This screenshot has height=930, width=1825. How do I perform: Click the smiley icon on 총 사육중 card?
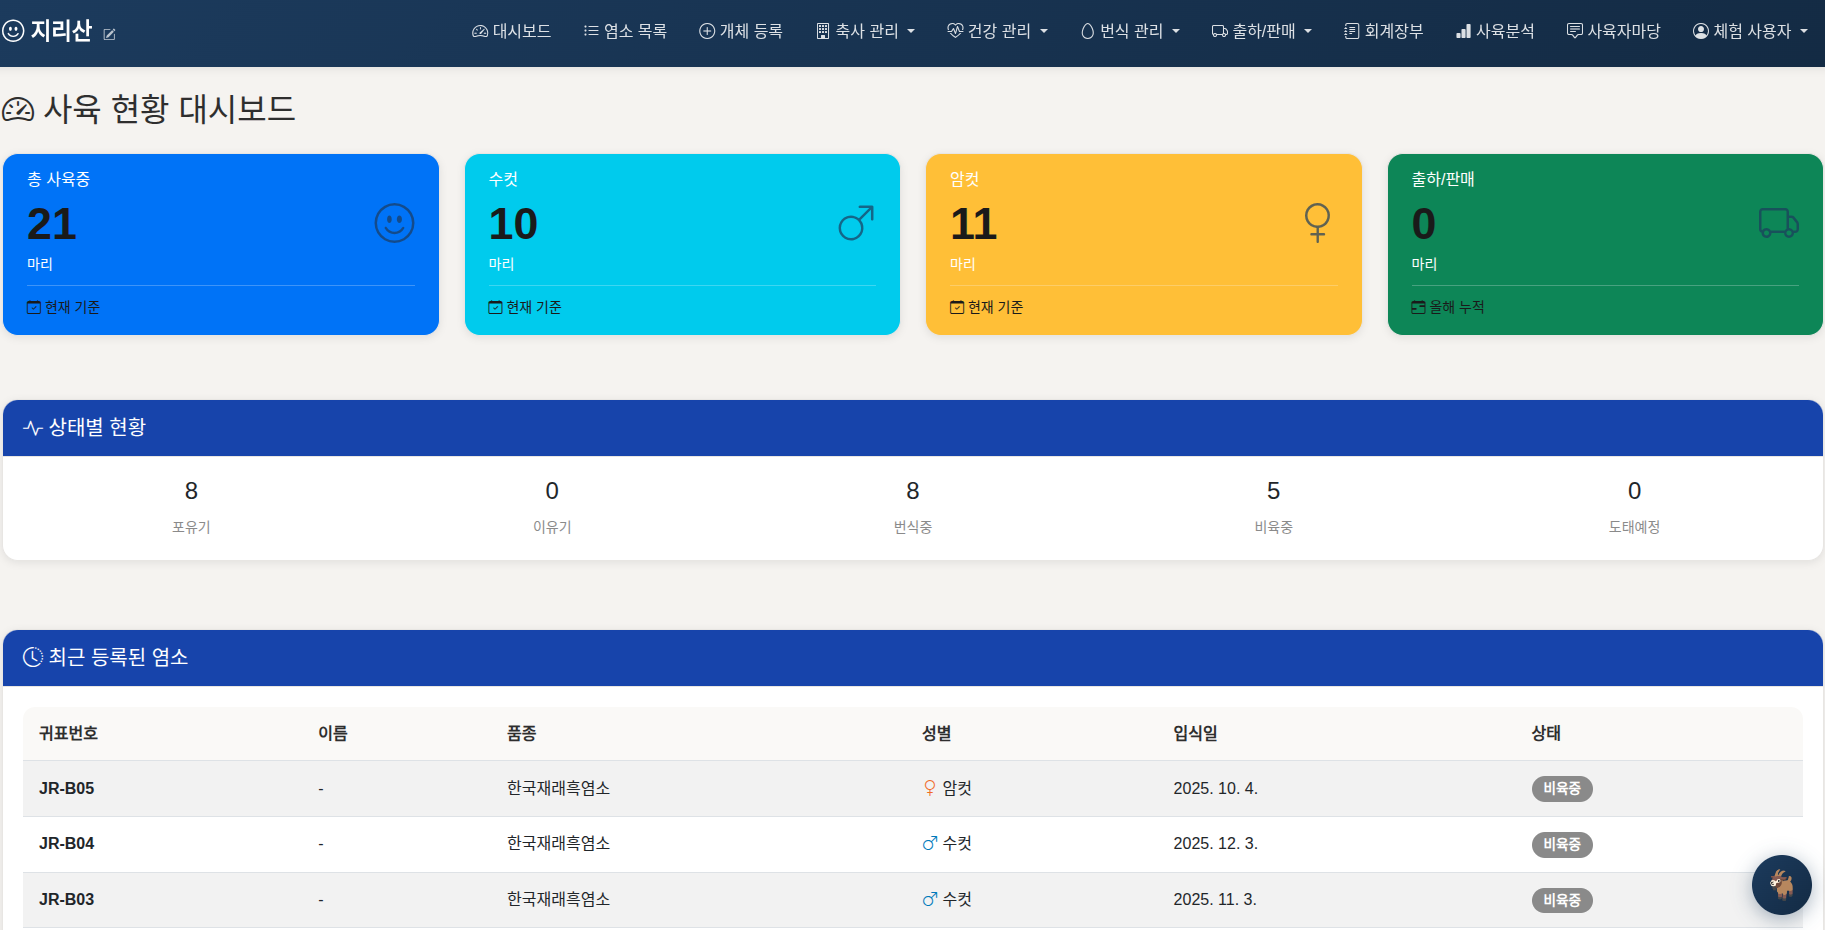click(394, 223)
